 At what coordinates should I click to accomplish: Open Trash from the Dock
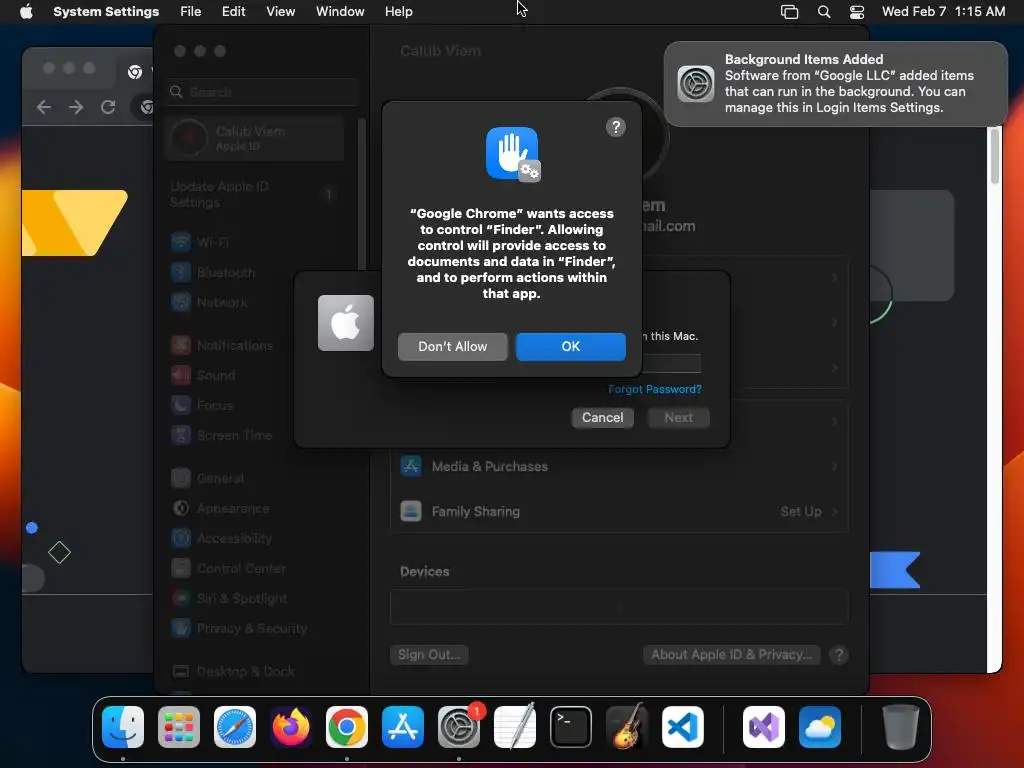901,727
